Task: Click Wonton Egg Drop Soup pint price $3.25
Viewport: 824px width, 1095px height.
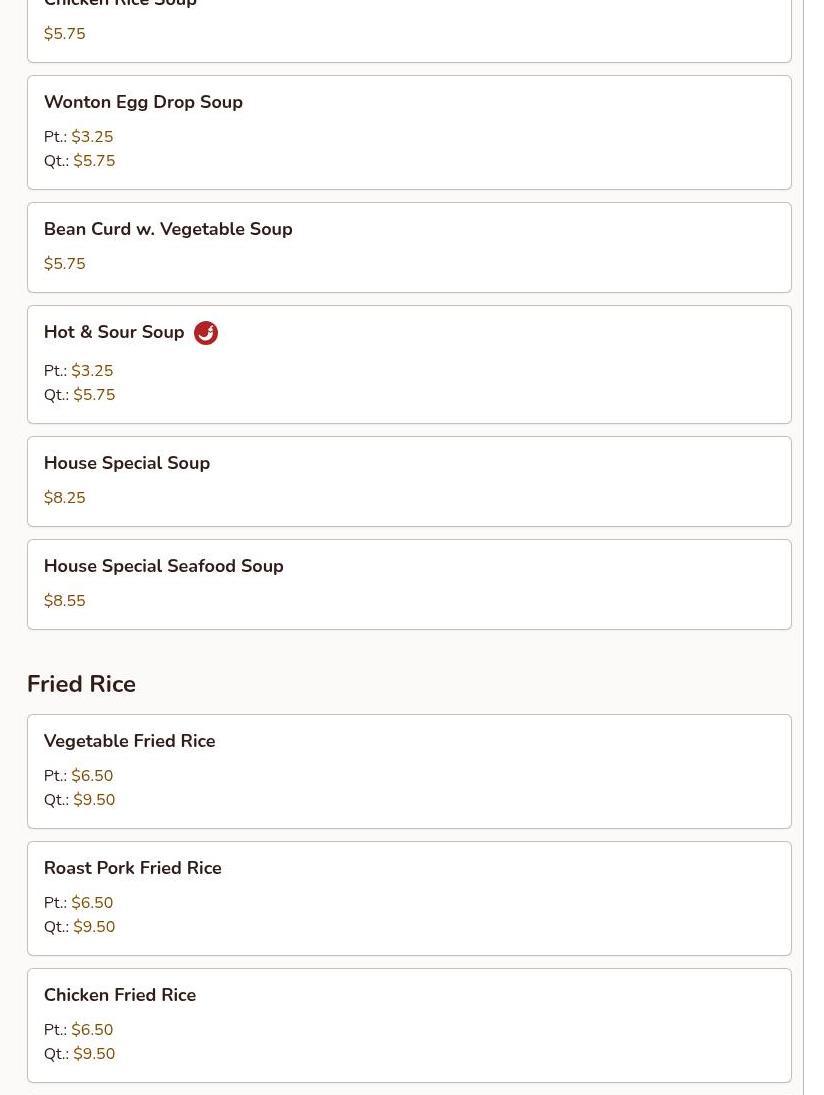Action: 92,137
